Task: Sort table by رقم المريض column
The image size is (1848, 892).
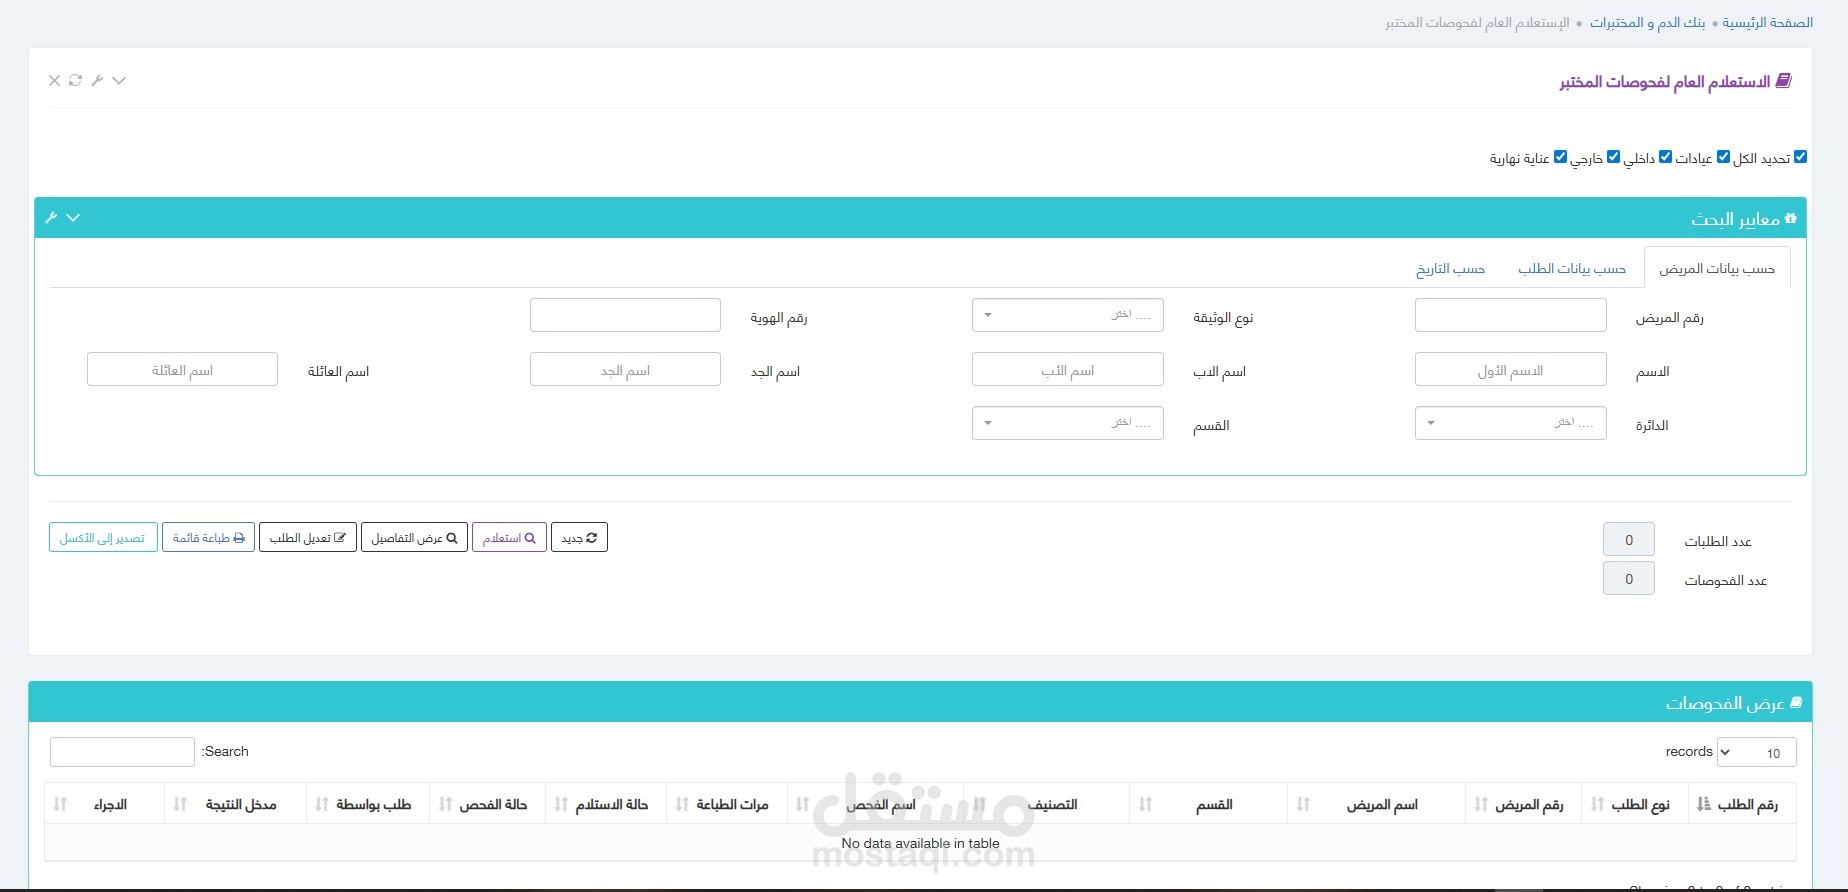Action: (x=1523, y=804)
